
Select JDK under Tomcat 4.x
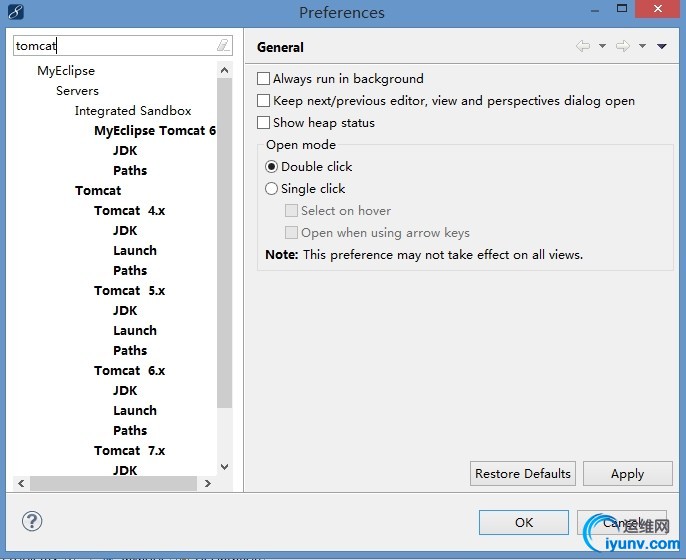pos(125,231)
